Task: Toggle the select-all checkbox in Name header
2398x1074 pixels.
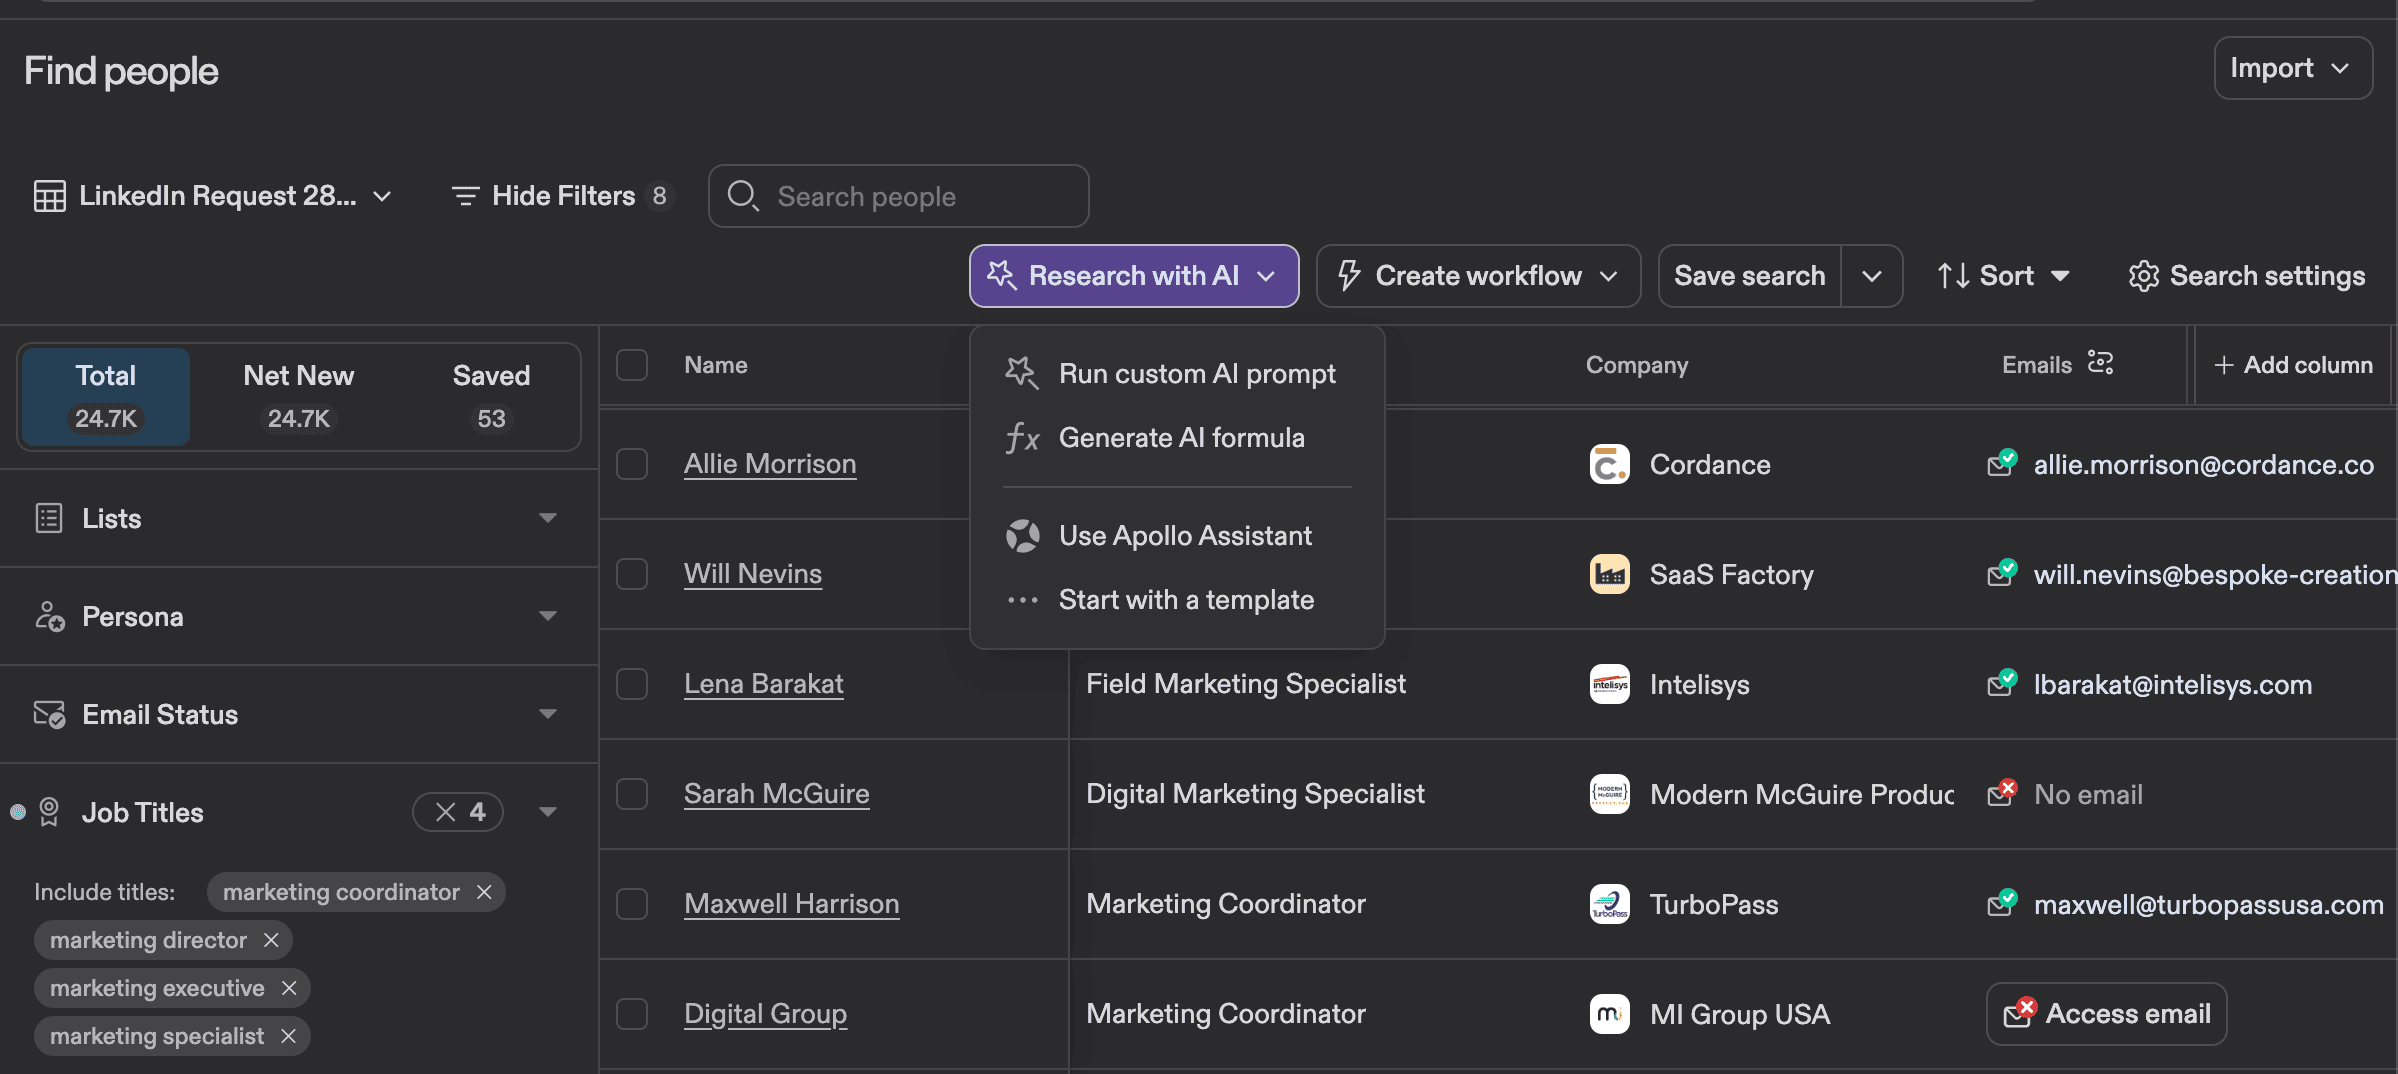Action: click(632, 365)
